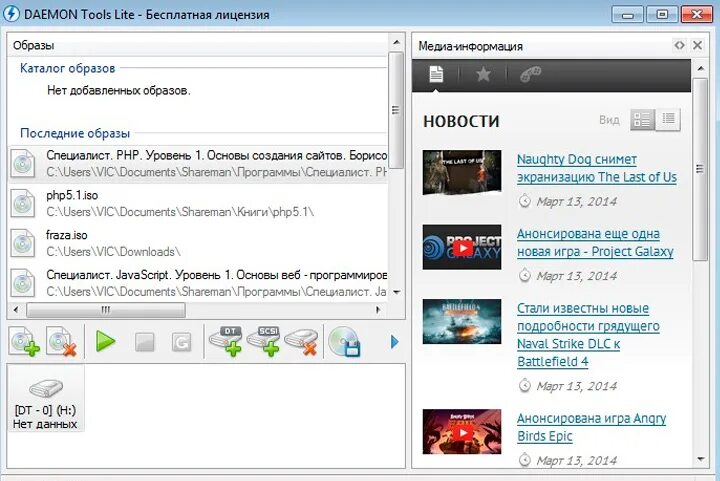Click Нет добавленных образов text
720x481 pixels.
point(118,90)
